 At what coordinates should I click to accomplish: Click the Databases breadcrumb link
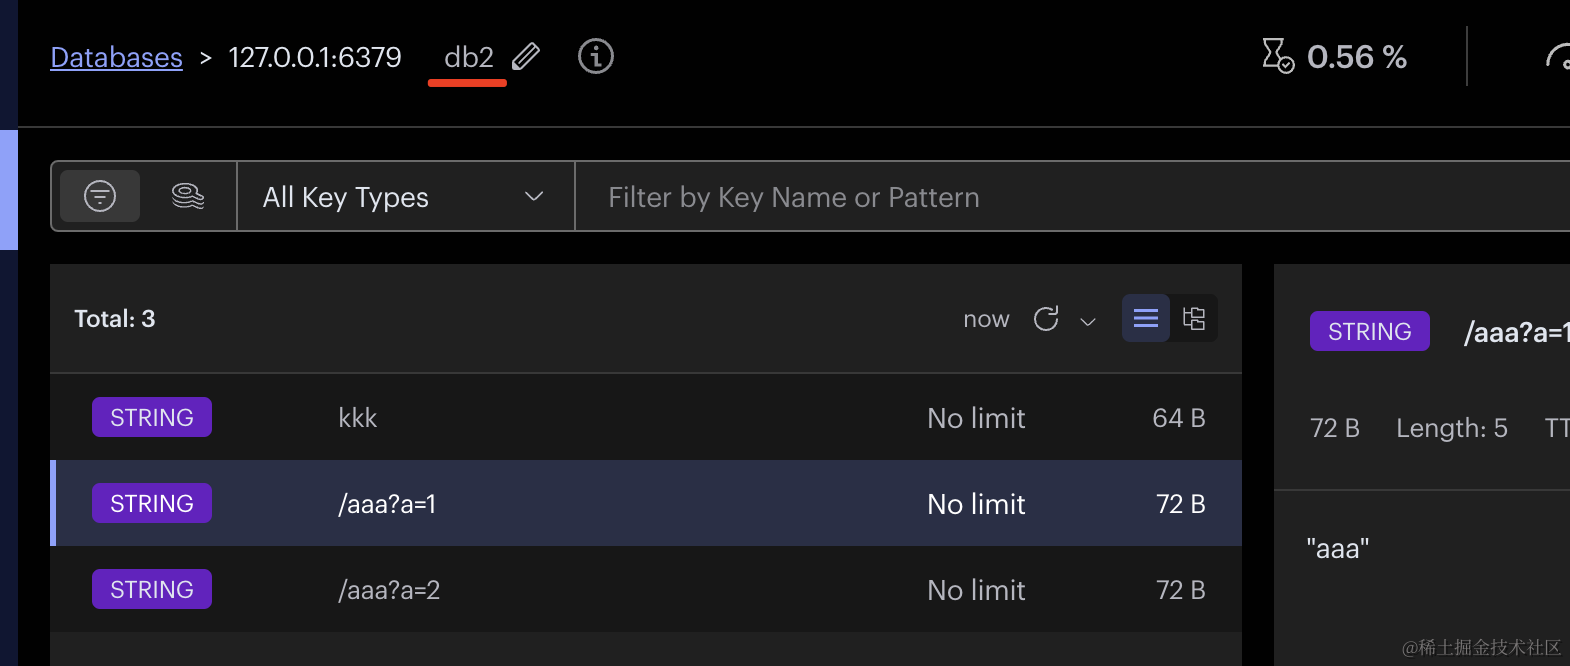(117, 58)
